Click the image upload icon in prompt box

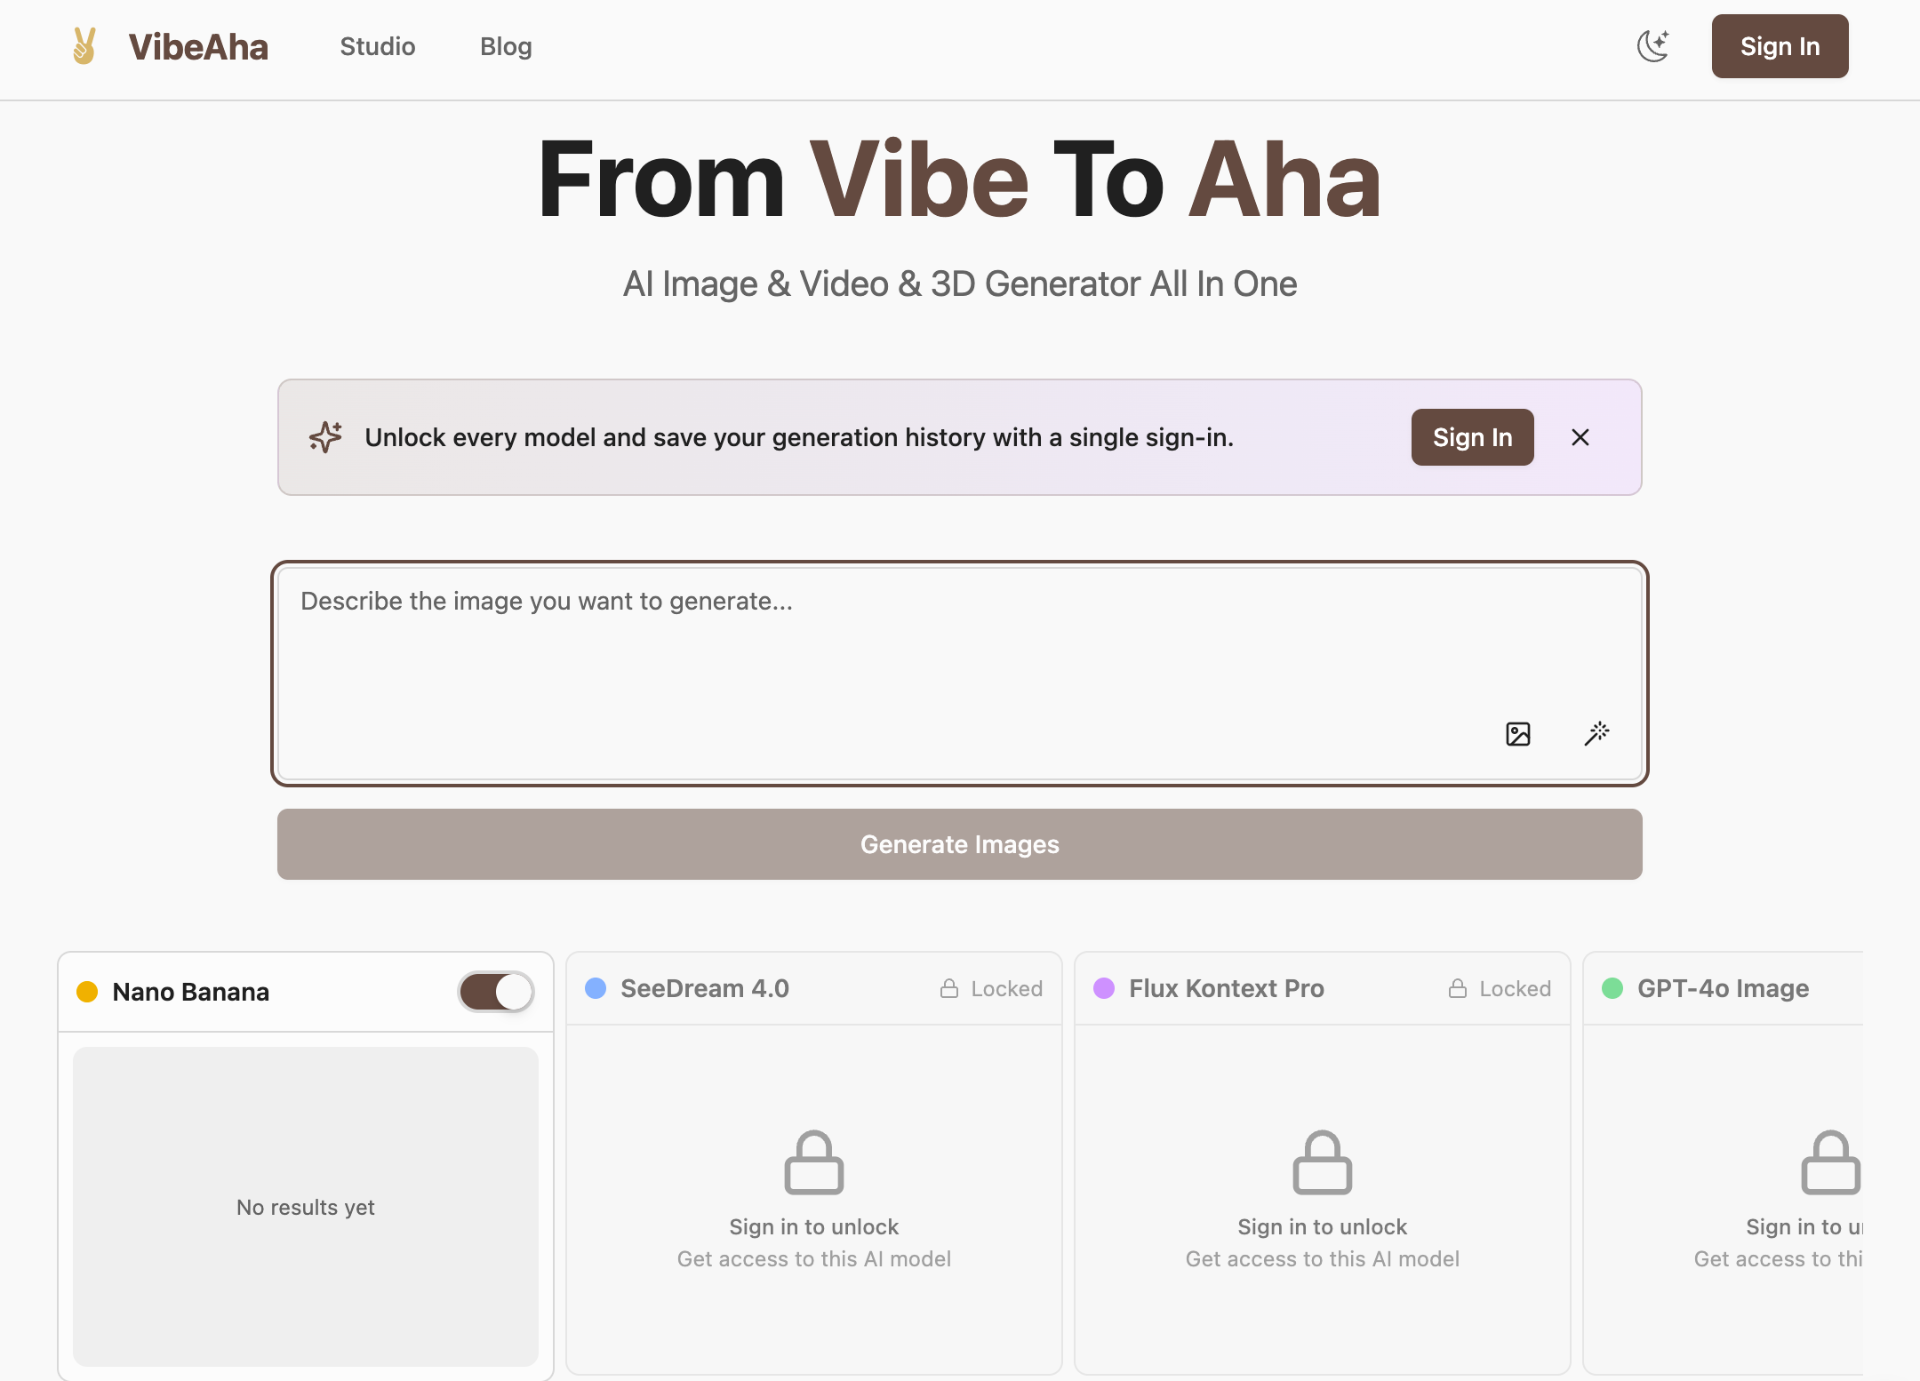1517,733
